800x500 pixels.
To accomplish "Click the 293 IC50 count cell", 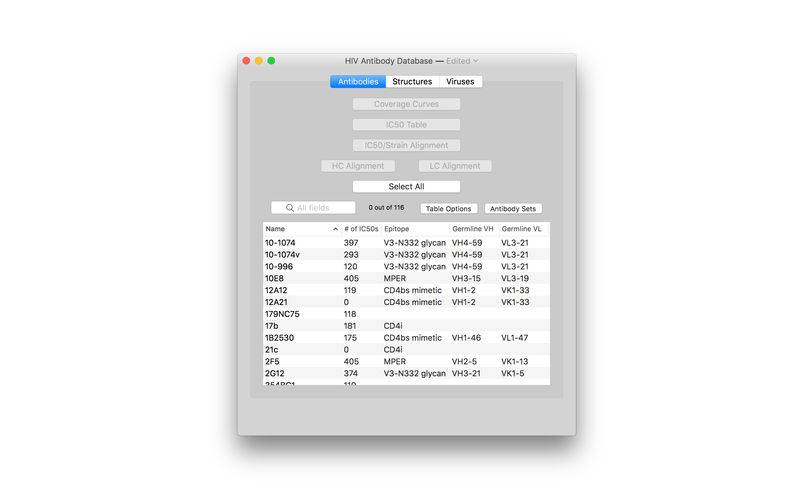I will (x=351, y=255).
